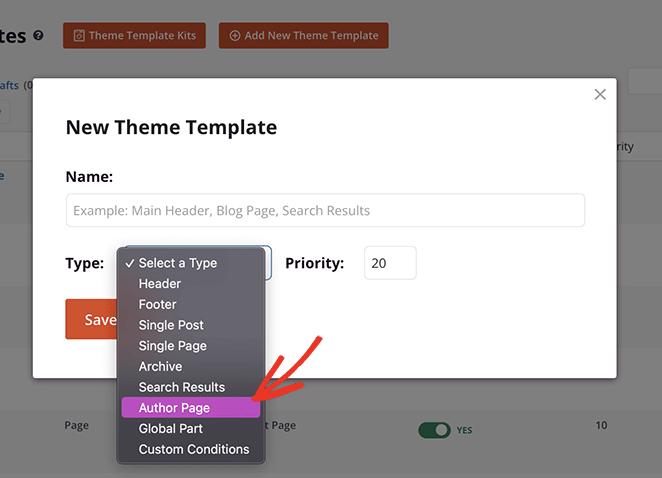
Task: Click the template Name input field
Action: click(325, 210)
